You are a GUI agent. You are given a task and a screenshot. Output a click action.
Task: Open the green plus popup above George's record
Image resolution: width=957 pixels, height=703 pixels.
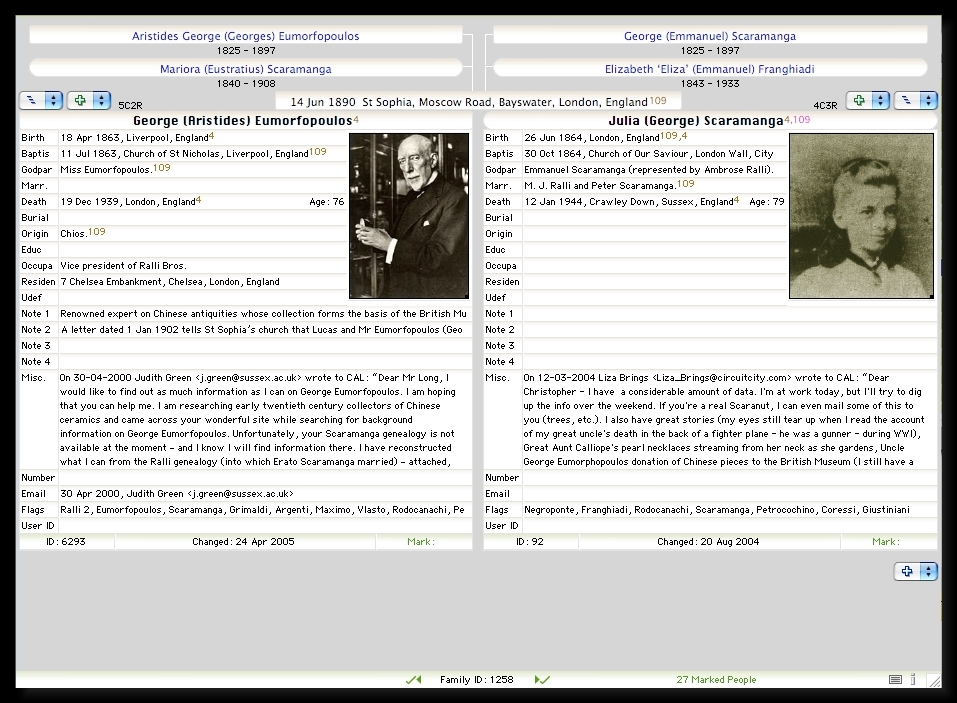click(x=89, y=101)
